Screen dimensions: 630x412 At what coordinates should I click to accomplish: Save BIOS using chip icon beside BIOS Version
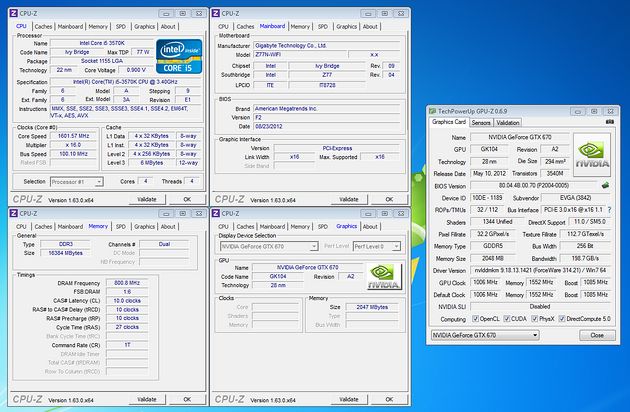(605, 185)
